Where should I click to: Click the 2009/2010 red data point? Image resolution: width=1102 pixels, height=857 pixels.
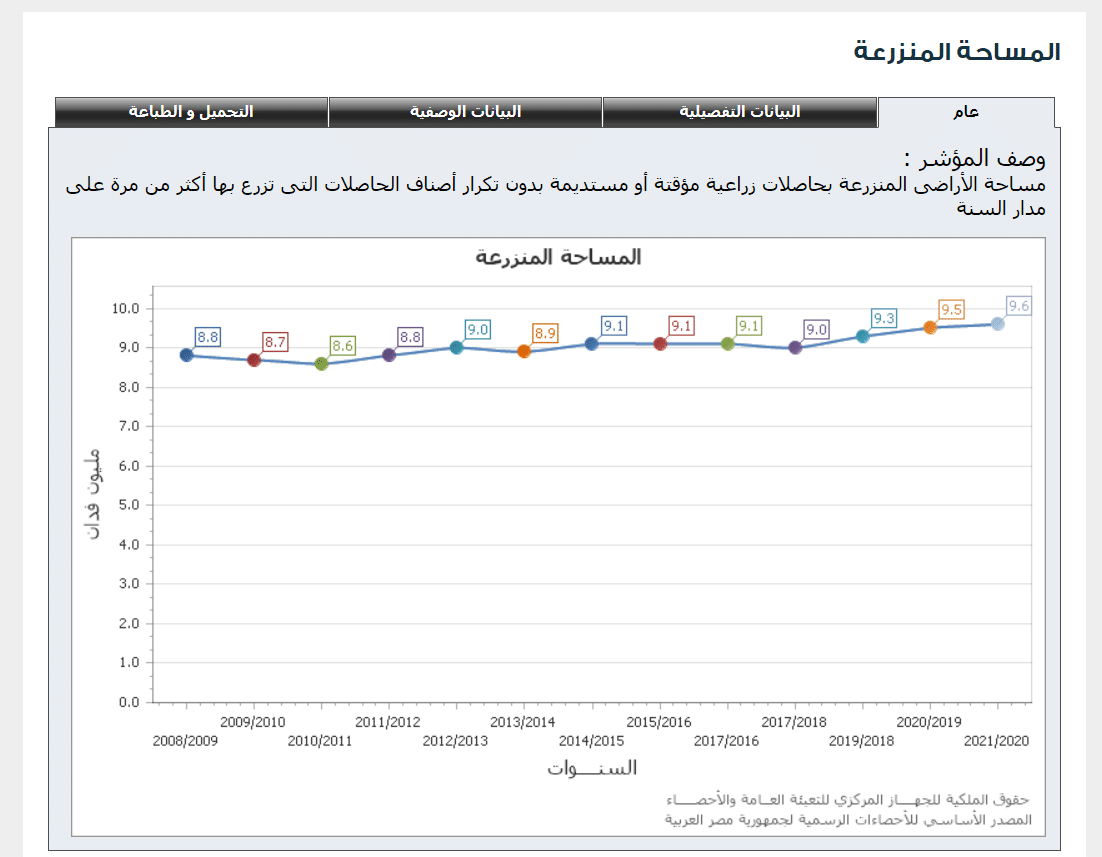click(254, 360)
